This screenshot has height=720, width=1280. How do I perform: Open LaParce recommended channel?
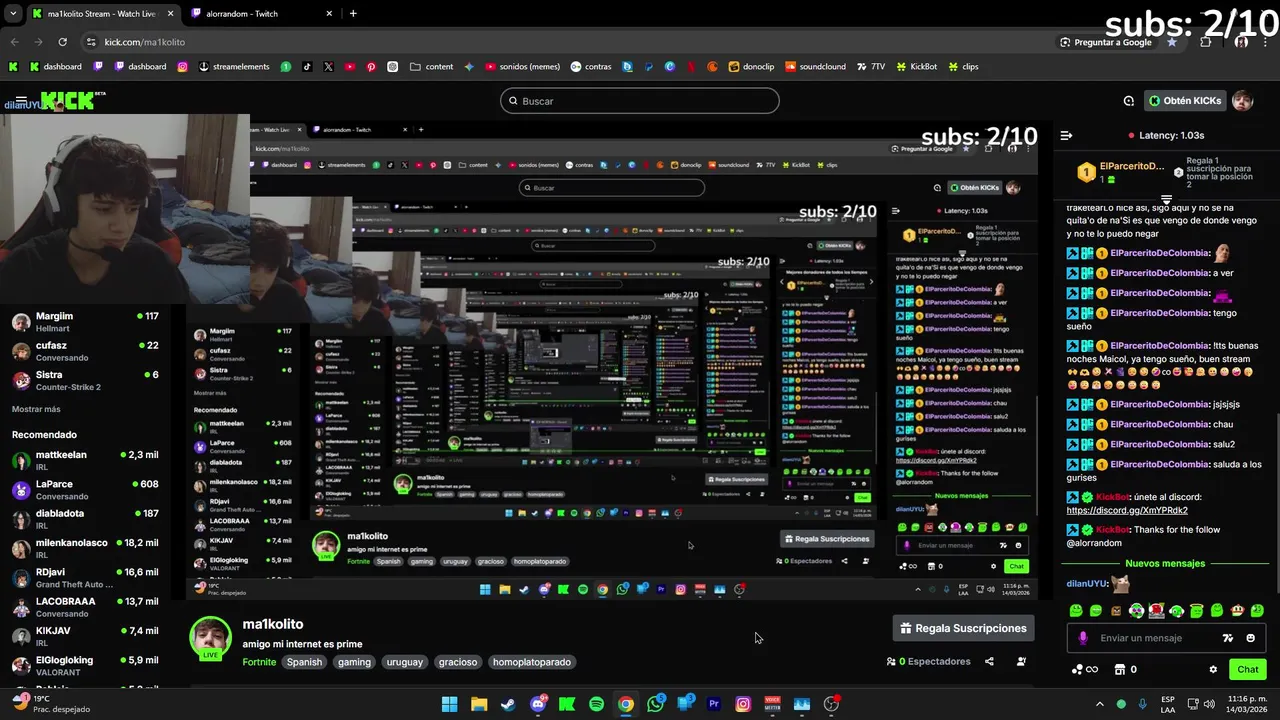pos(85,490)
